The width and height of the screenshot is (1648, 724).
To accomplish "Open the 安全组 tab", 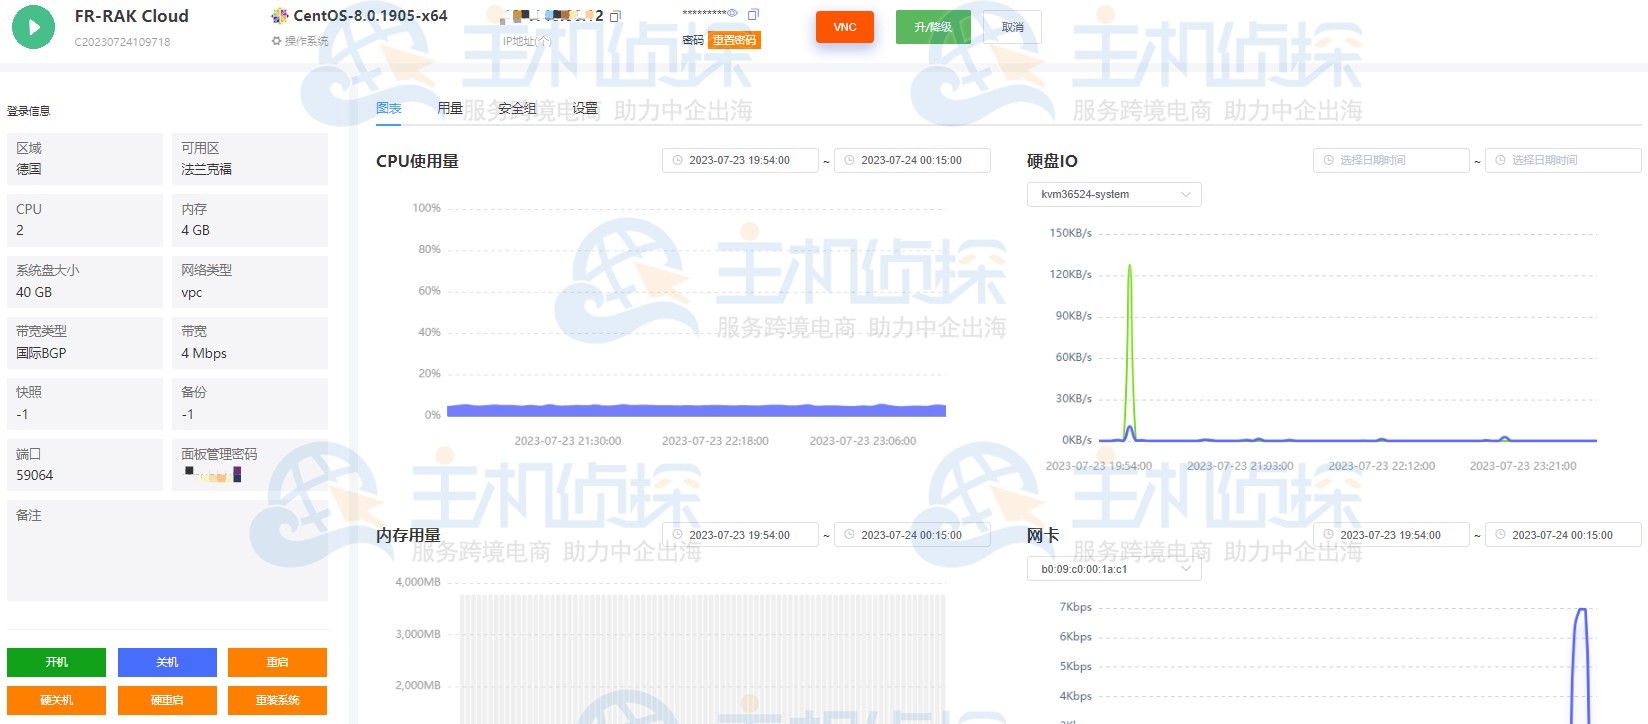I will 517,108.
